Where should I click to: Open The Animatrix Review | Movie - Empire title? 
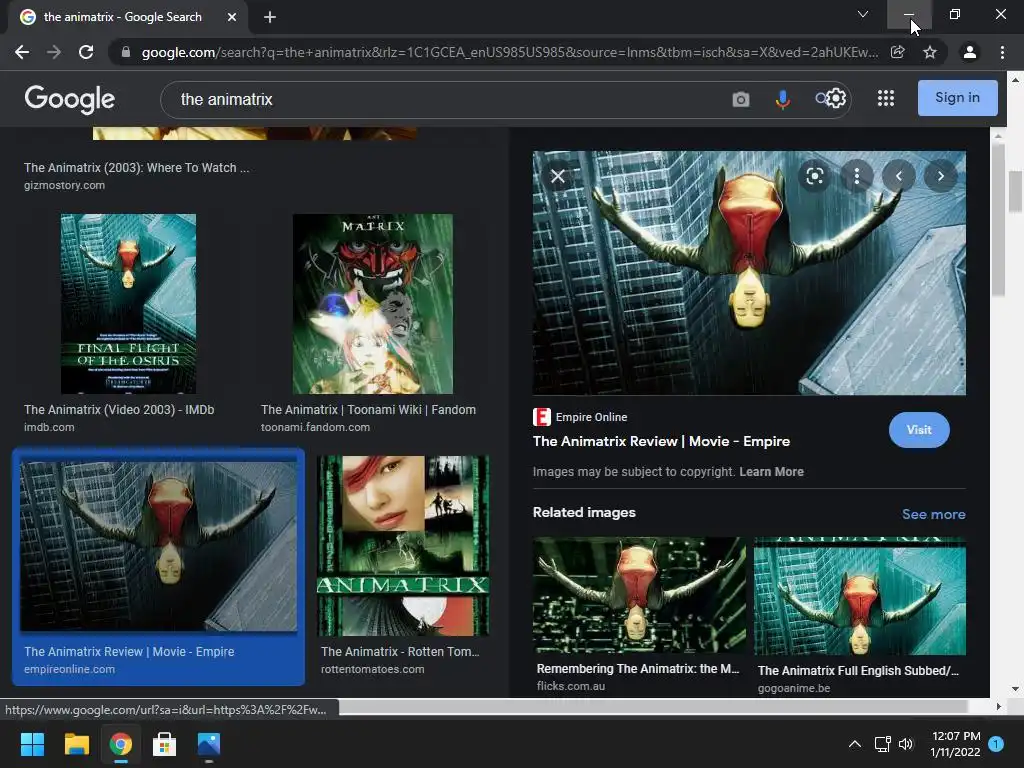(661, 441)
